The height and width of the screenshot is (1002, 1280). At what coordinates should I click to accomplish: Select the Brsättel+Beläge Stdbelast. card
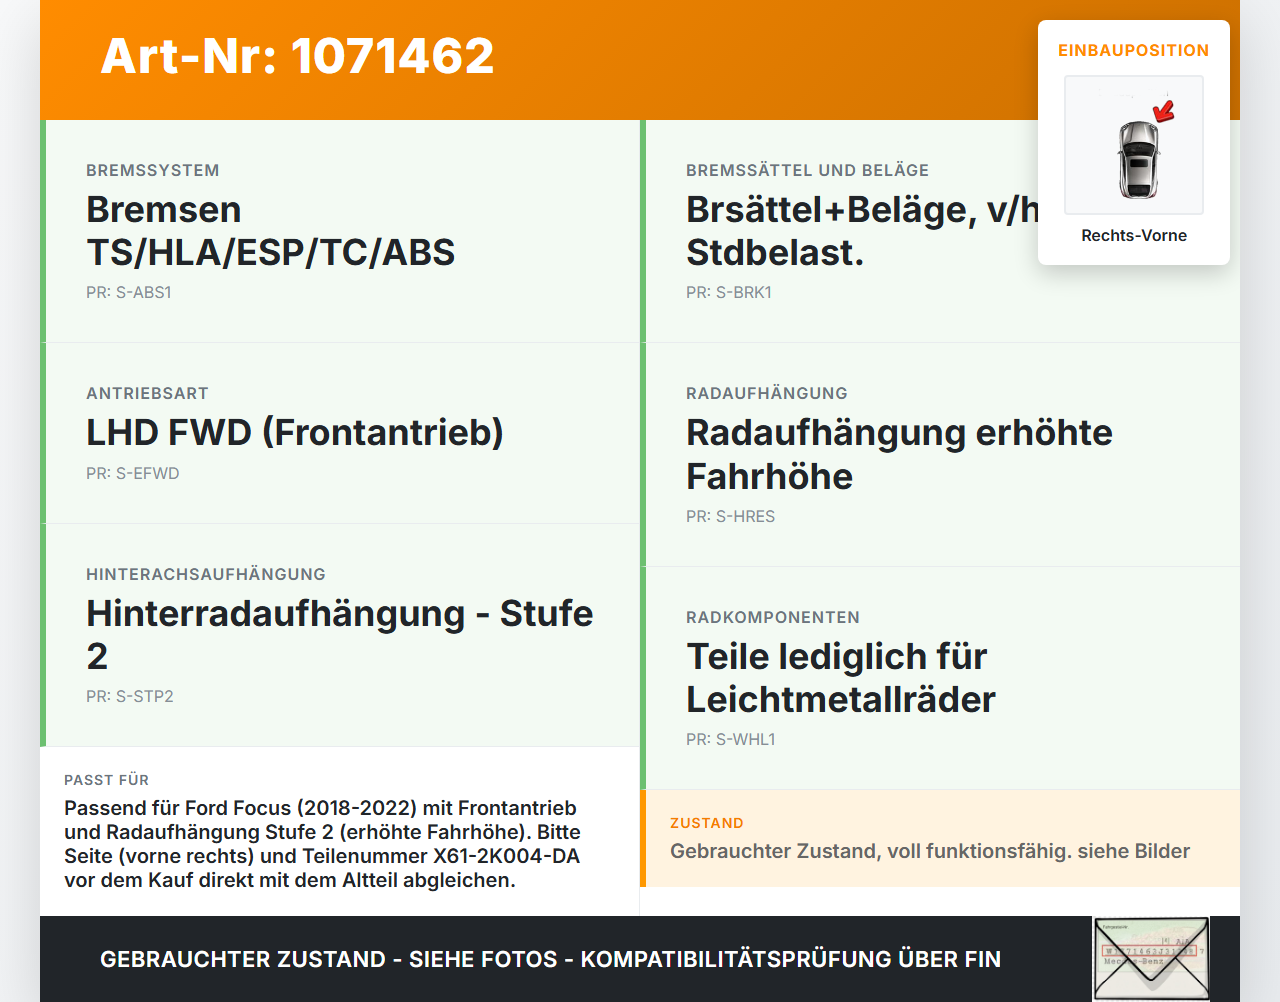[940, 231]
